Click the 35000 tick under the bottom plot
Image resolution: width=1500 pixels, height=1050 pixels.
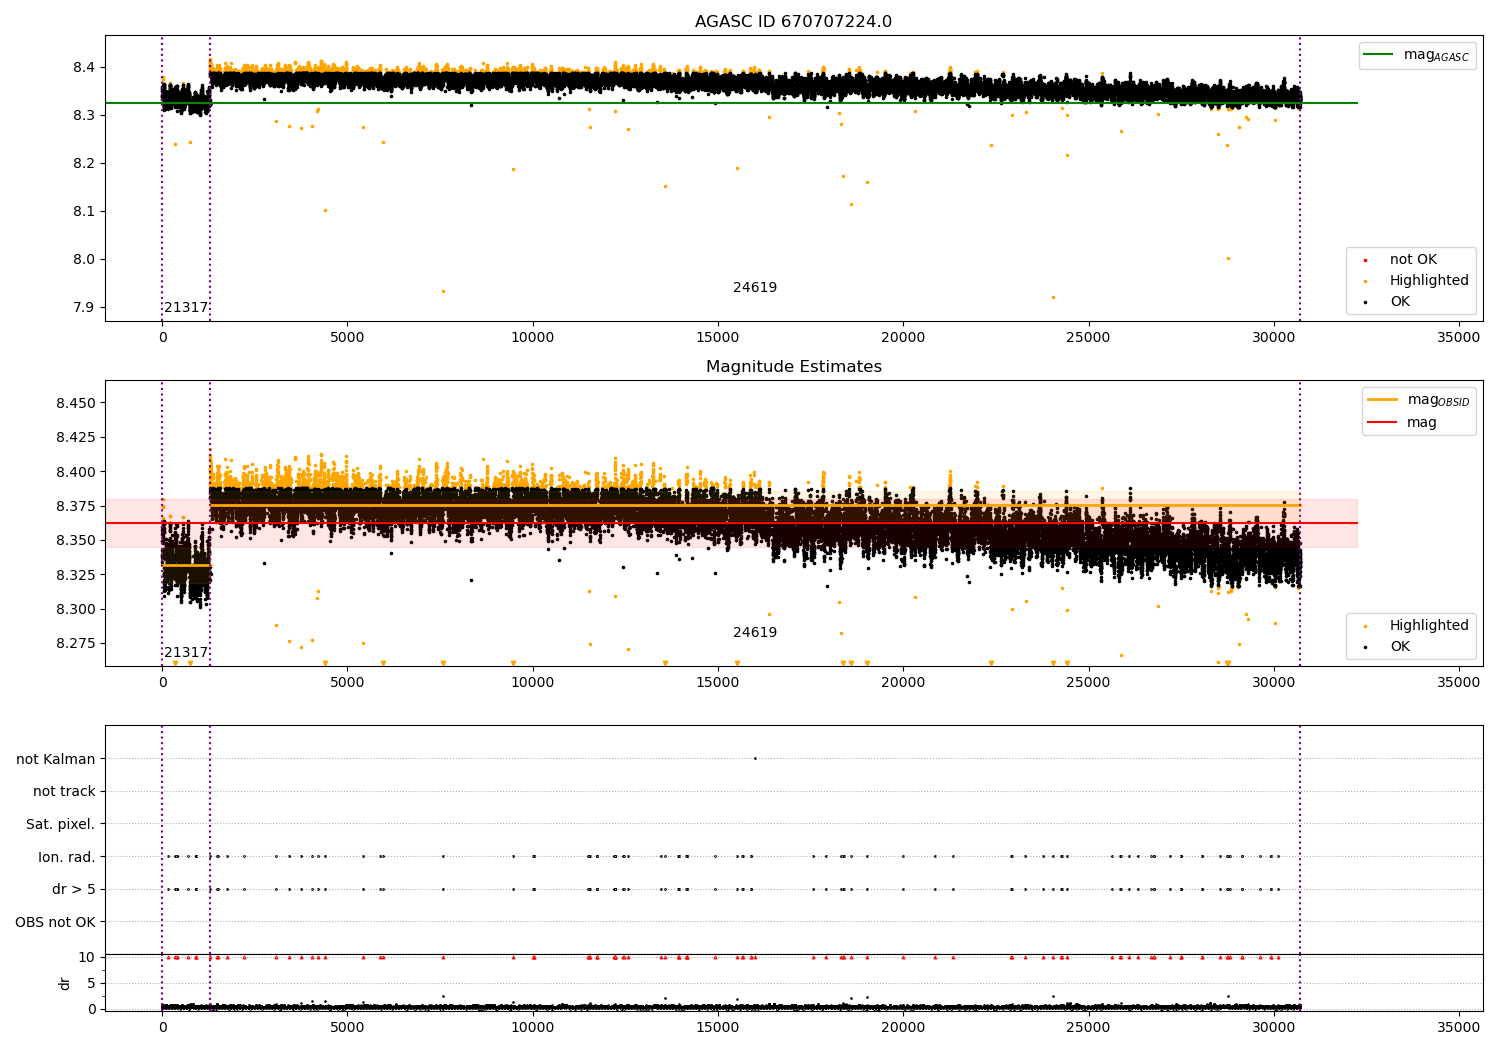point(1458,1027)
